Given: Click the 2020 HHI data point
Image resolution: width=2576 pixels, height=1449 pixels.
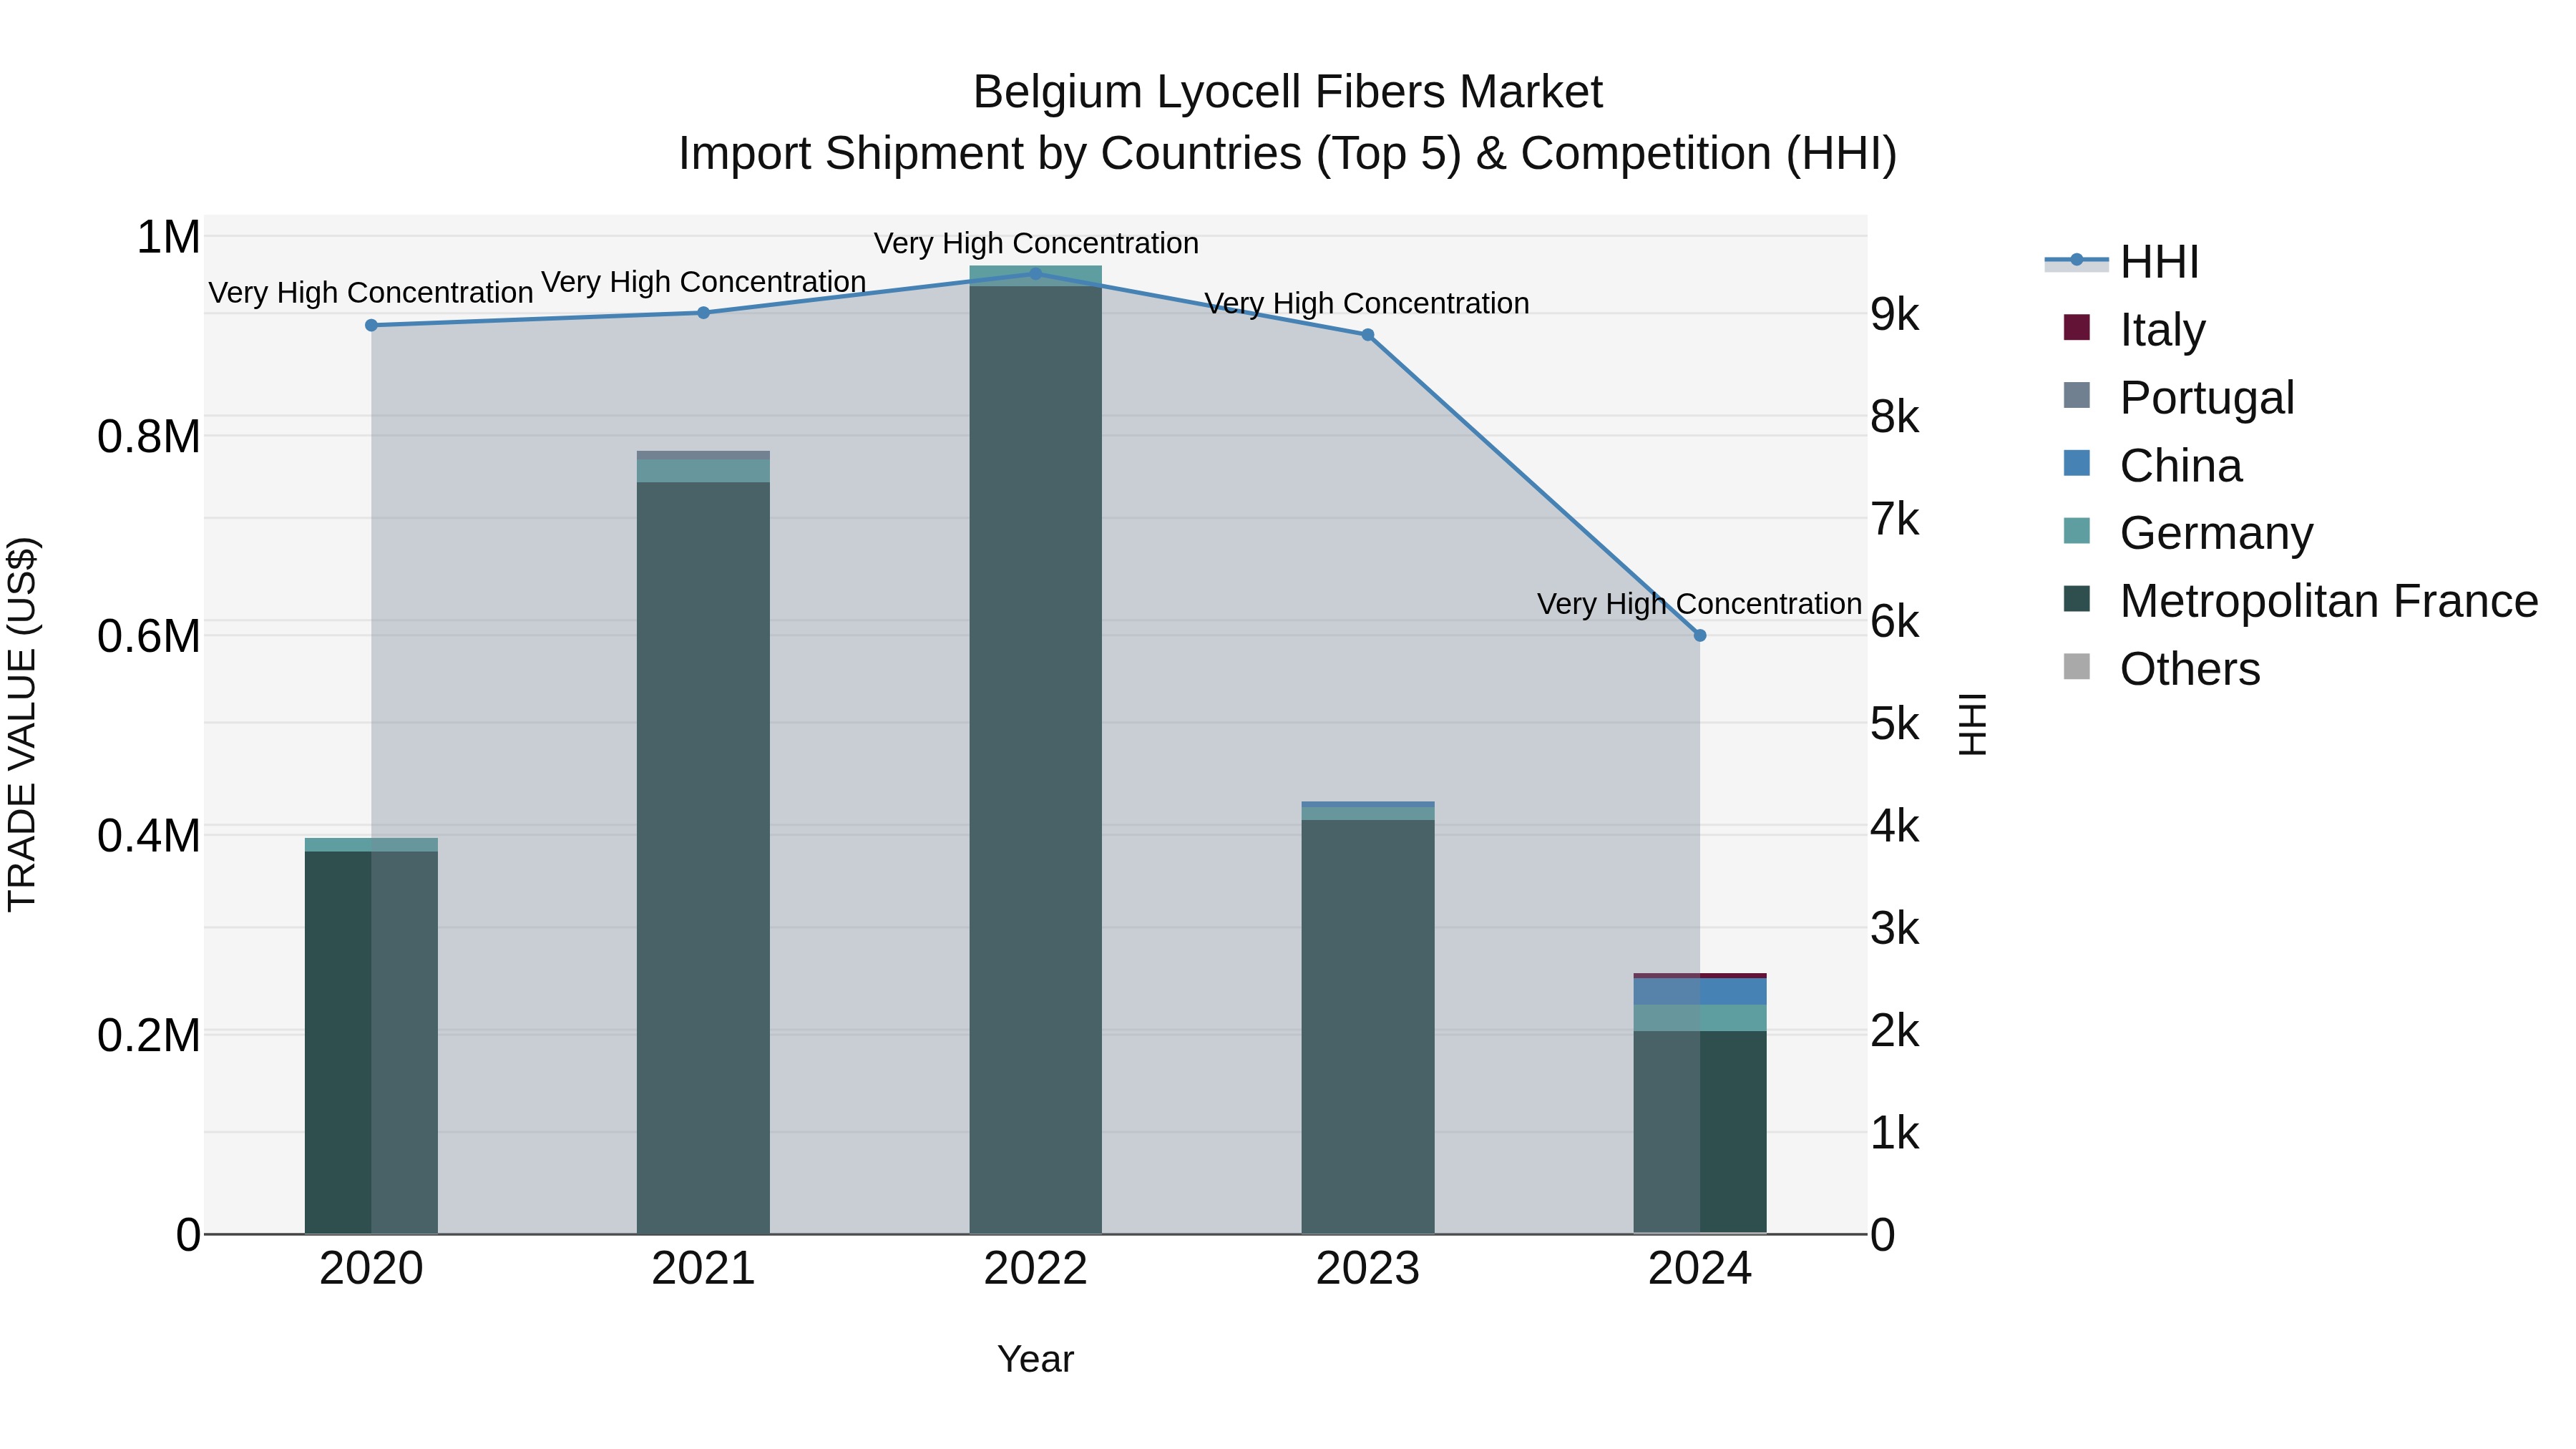Looking at the screenshot, I should (371, 325).
